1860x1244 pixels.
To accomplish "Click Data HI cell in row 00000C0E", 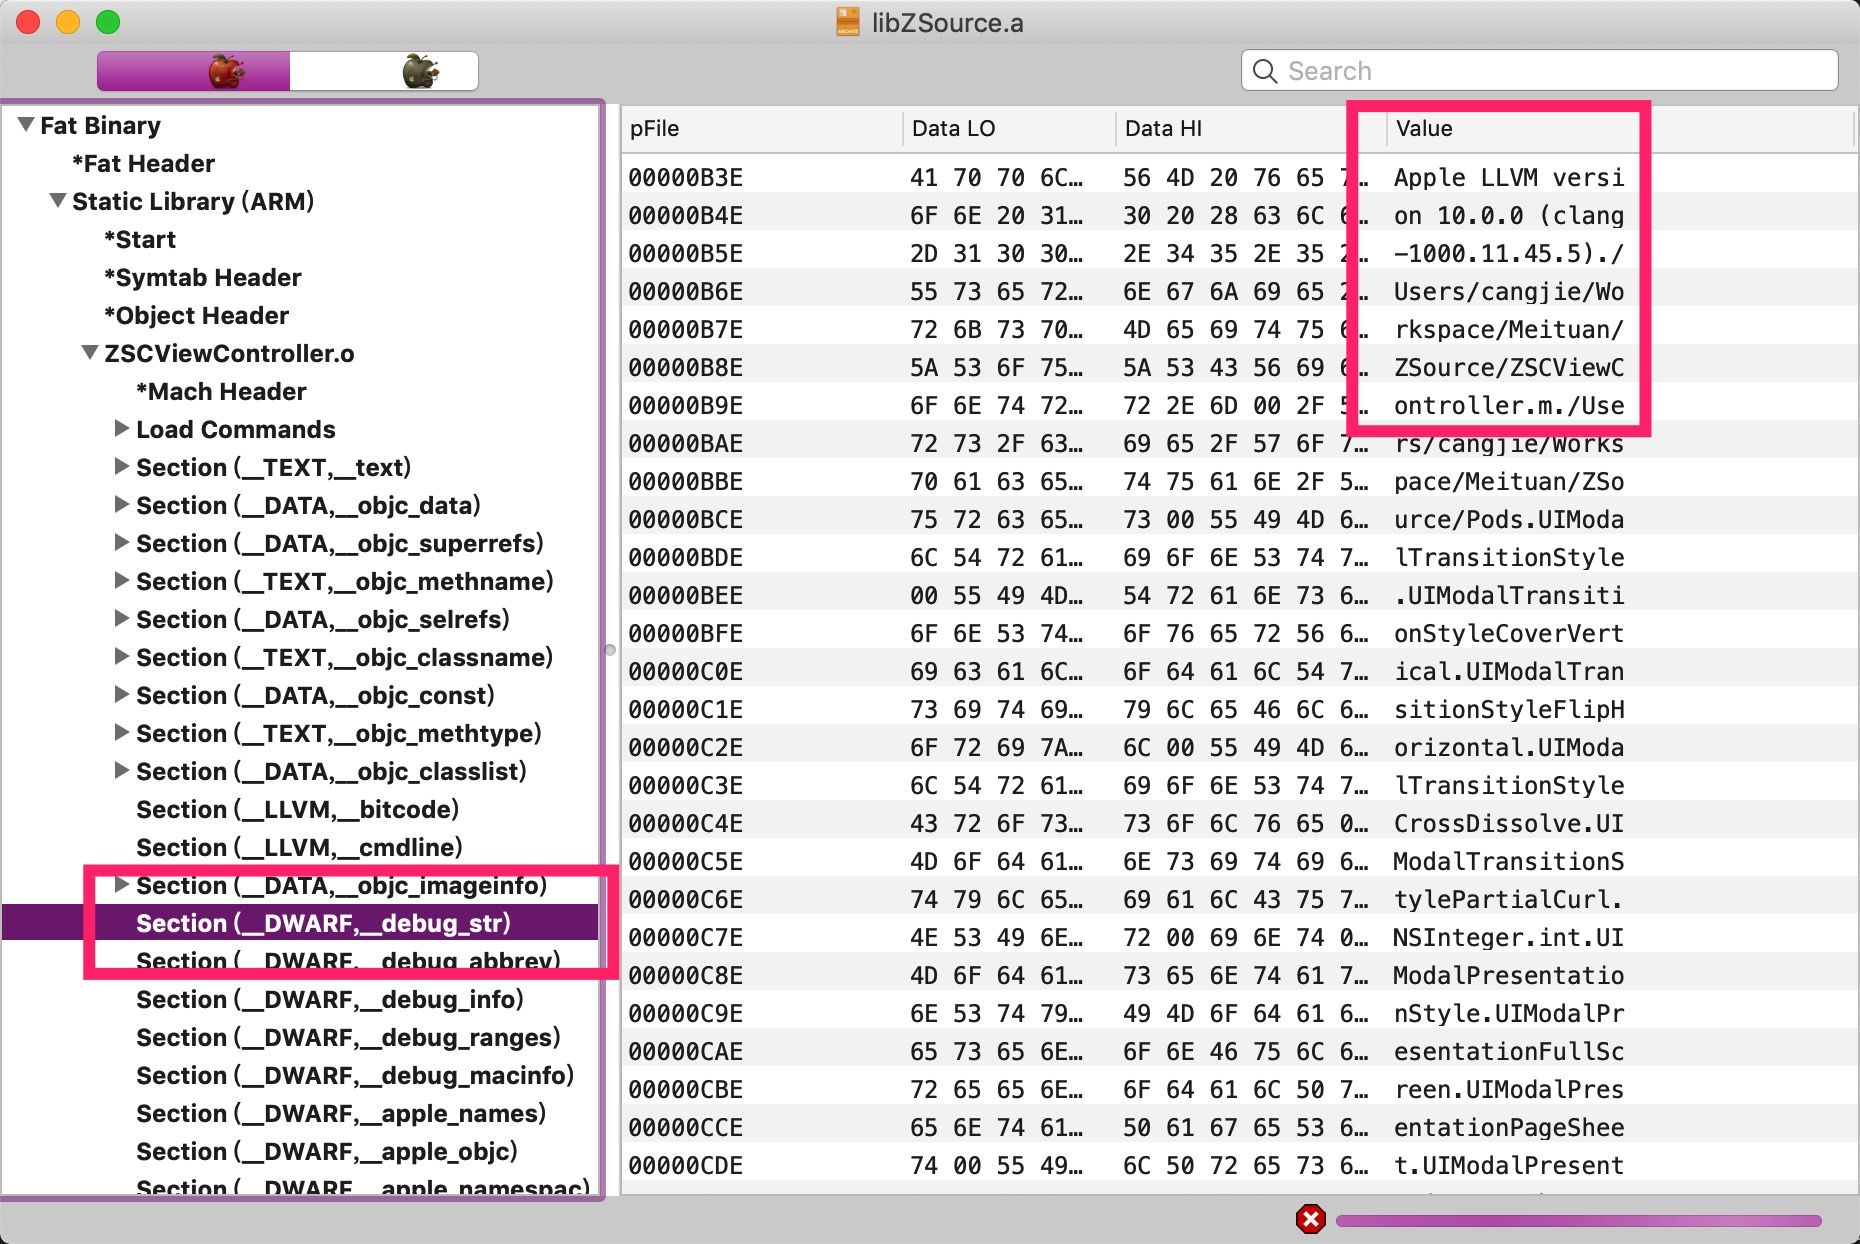I will [x=1246, y=671].
